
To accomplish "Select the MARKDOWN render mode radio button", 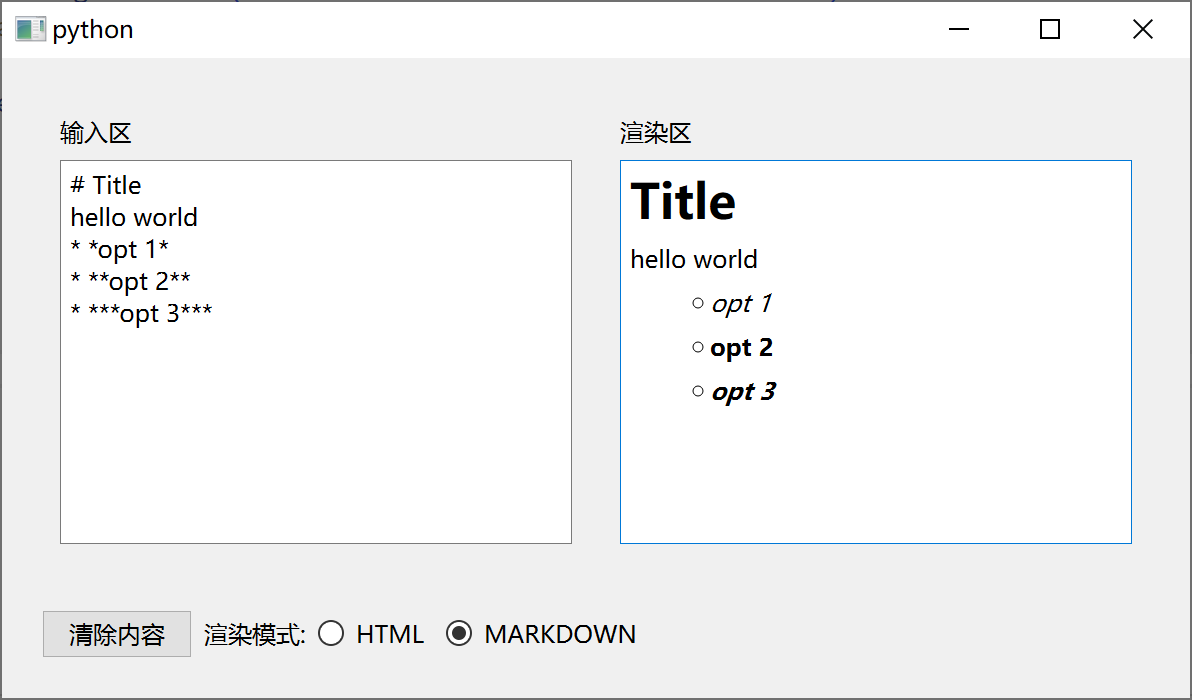I will pos(459,634).
